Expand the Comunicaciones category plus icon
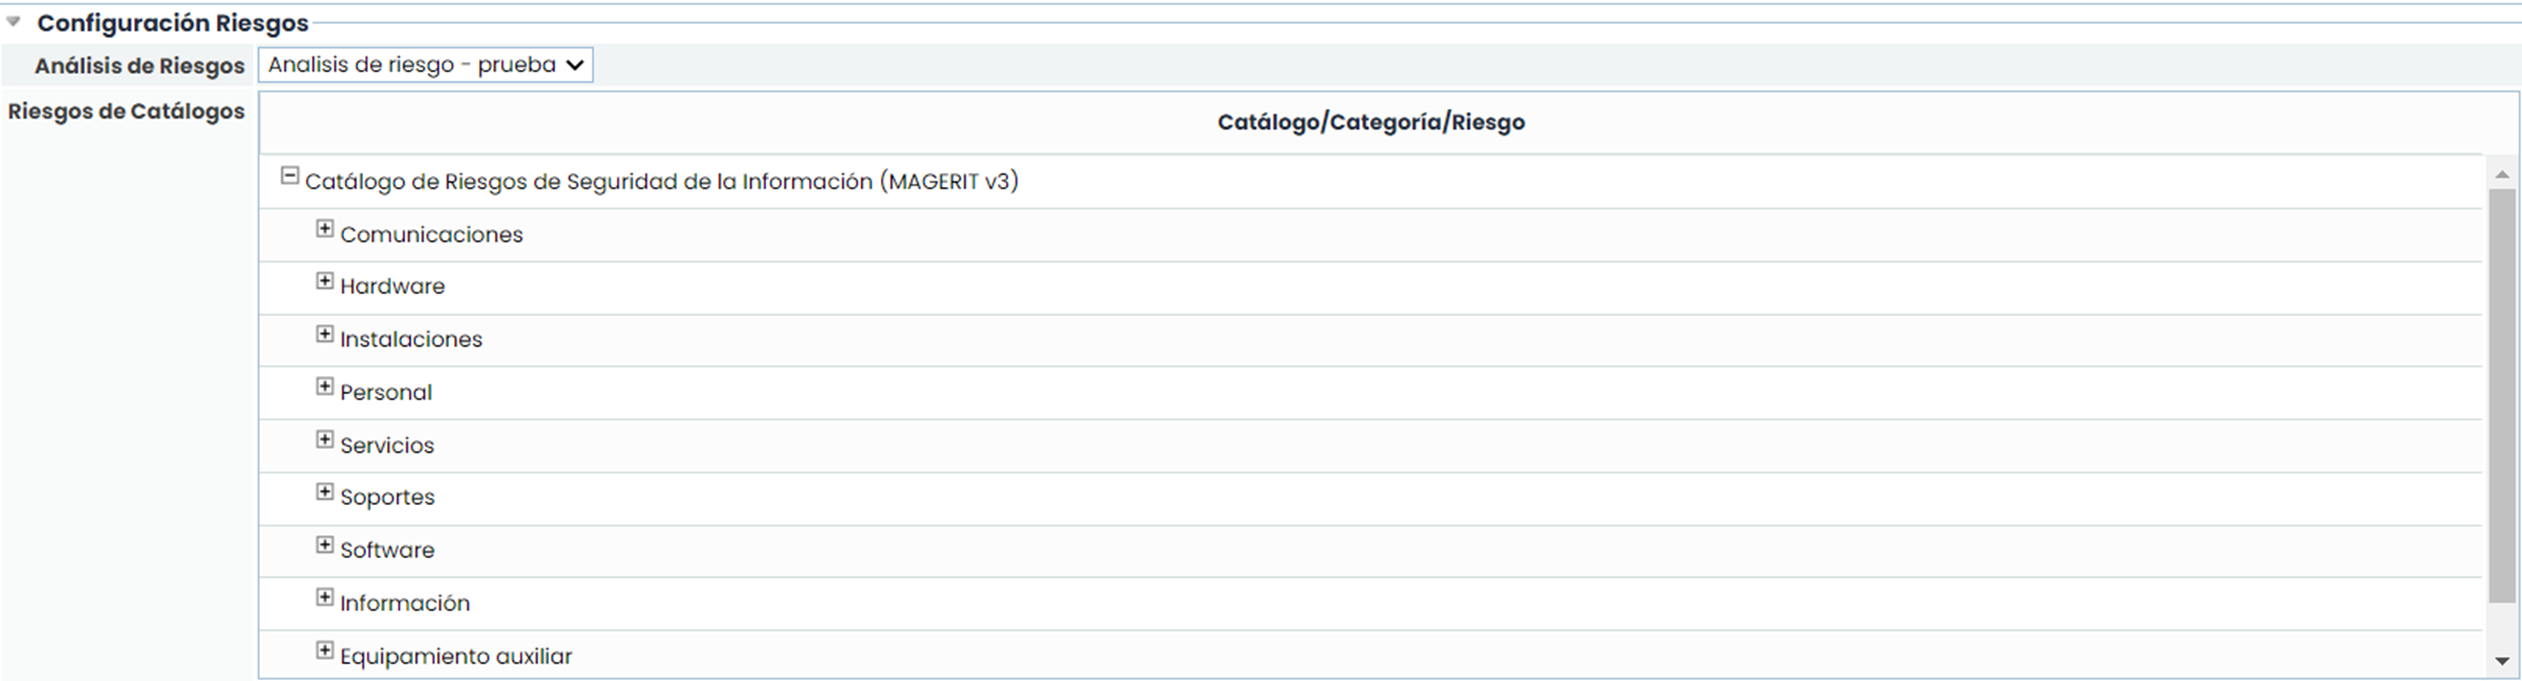The image size is (2522, 681). click(324, 229)
